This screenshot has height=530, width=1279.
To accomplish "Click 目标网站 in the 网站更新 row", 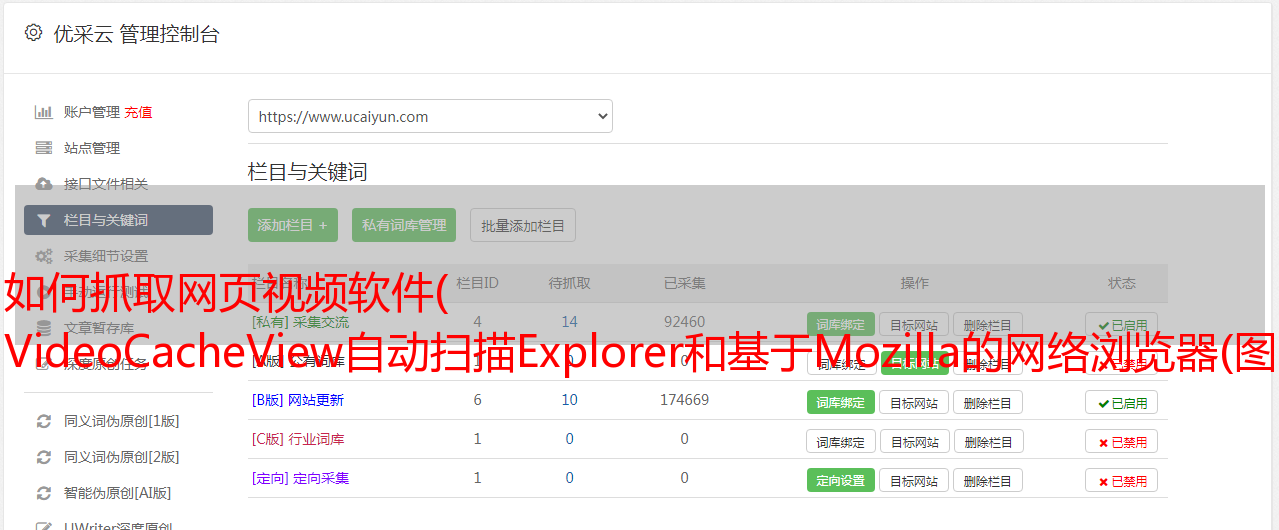I will (914, 402).
